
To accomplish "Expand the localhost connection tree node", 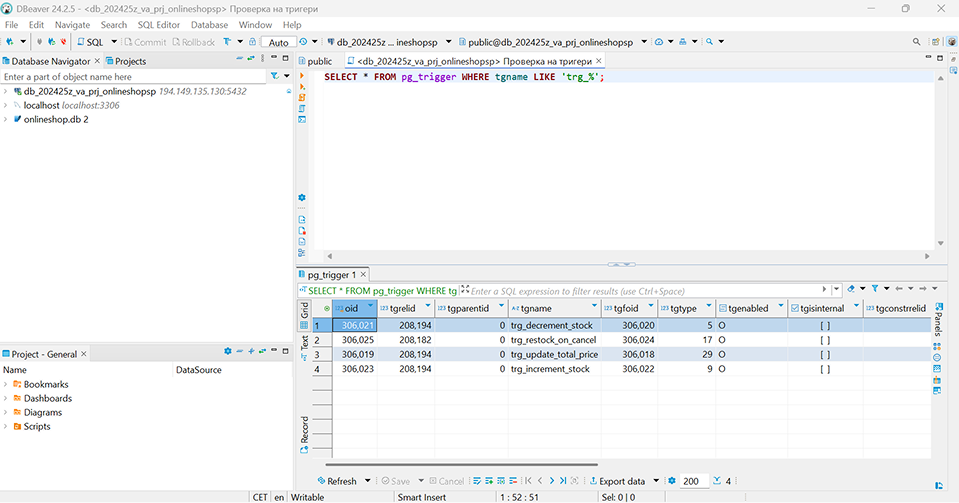I will click(6, 105).
